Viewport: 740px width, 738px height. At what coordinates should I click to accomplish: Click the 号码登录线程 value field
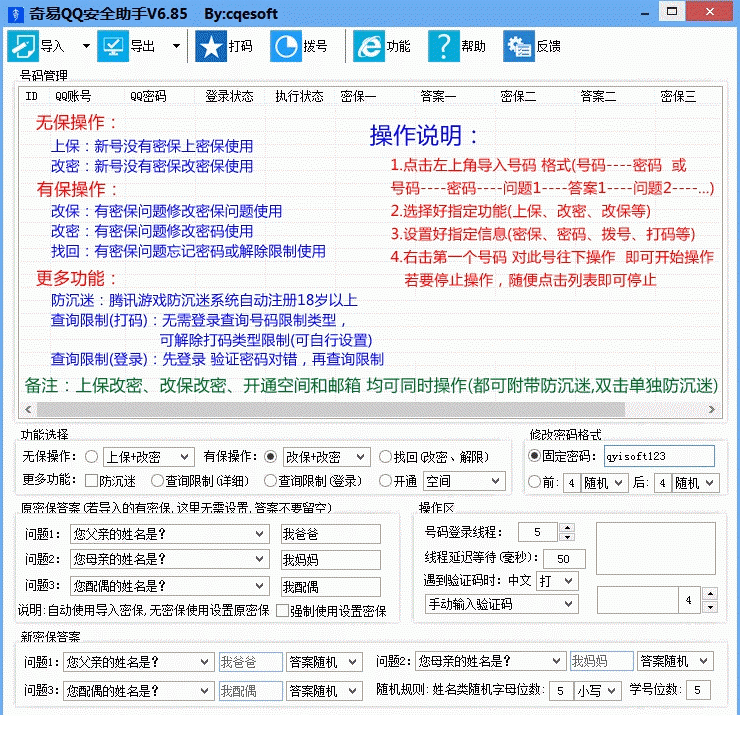point(538,532)
